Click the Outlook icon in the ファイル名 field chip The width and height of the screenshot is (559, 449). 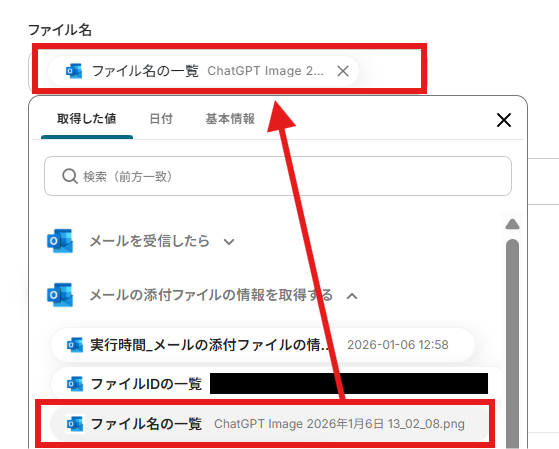[74, 71]
